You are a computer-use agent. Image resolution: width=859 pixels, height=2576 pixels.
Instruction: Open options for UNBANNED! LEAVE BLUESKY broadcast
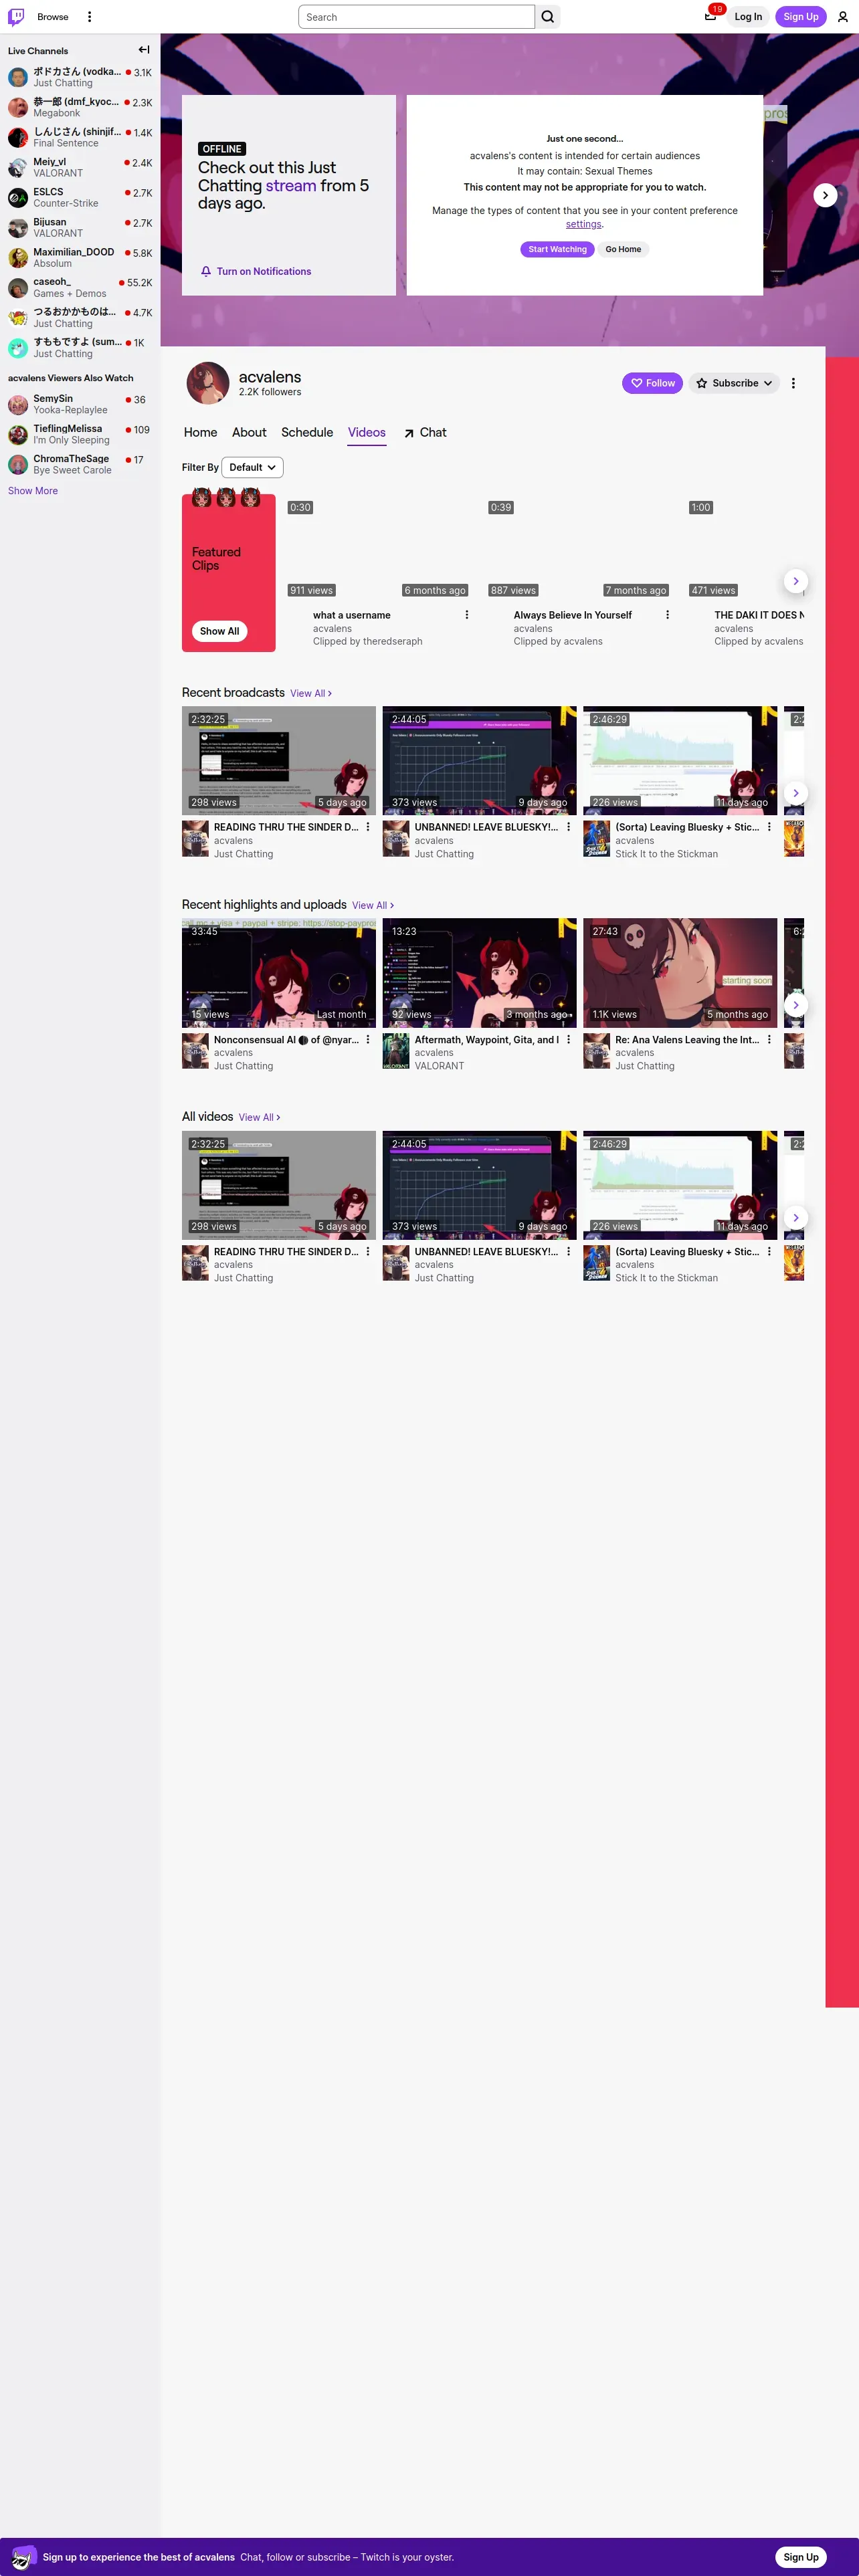click(x=569, y=827)
